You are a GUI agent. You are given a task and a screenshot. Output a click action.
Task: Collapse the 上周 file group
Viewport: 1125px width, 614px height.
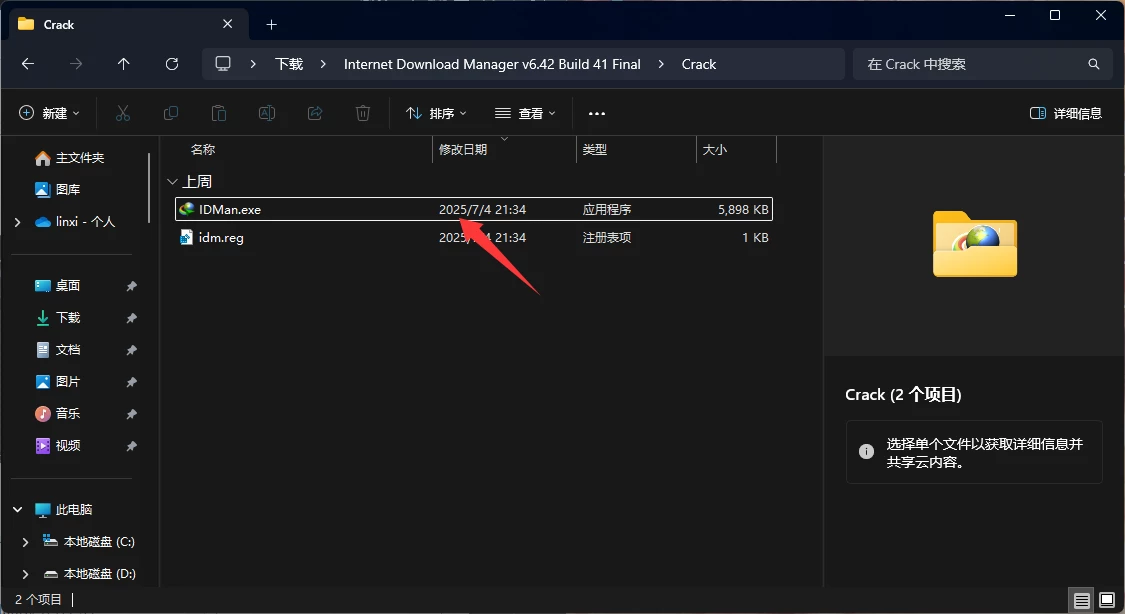[x=172, y=181]
